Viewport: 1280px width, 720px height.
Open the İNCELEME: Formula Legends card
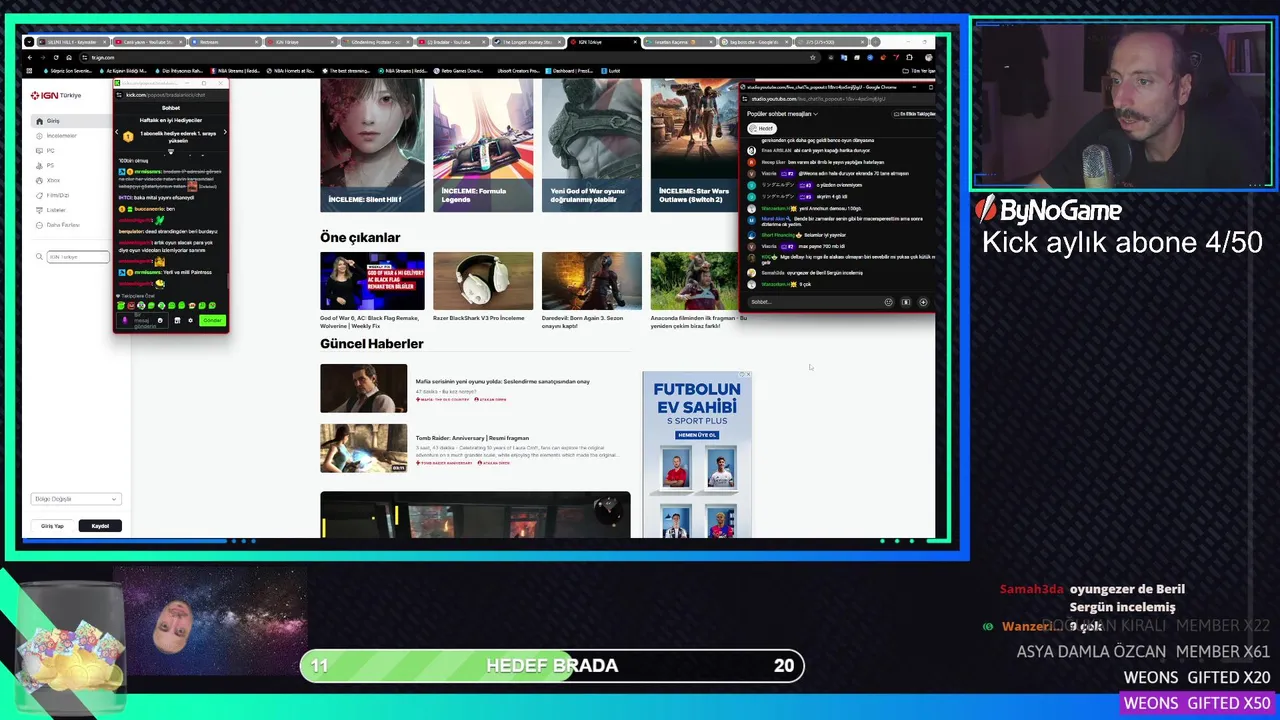[x=483, y=146]
